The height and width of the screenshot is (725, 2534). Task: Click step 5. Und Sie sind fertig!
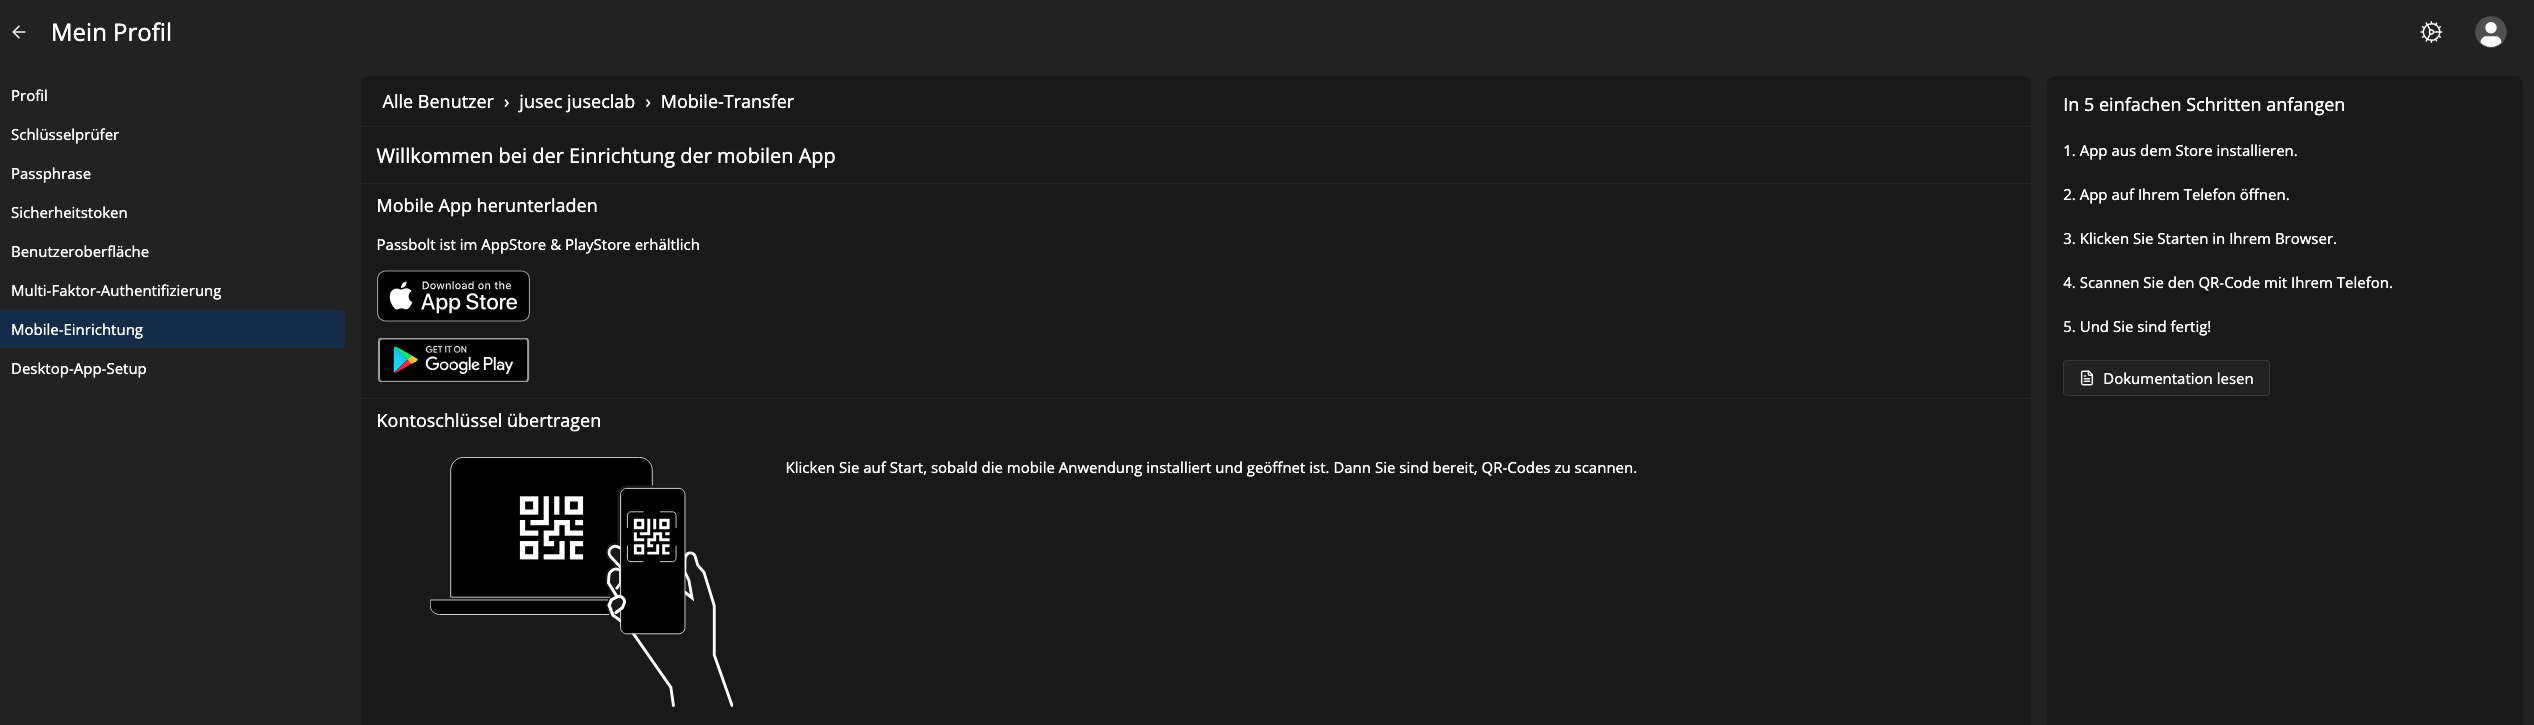click(x=2137, y=327)
